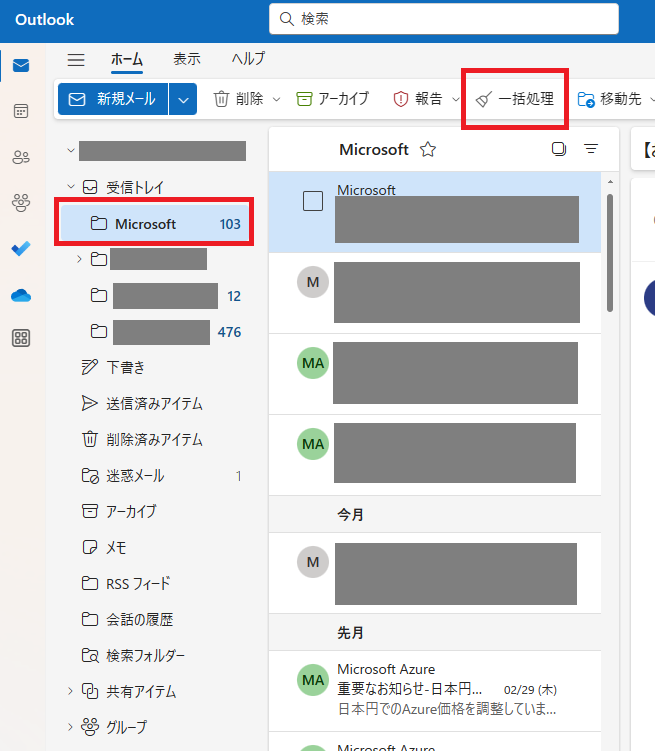Image resolution: width=655 pixels, height=751 pixels.
Task: Click the gray M avatar of second message
Action: pyautogui.click(x=313, y=282)
